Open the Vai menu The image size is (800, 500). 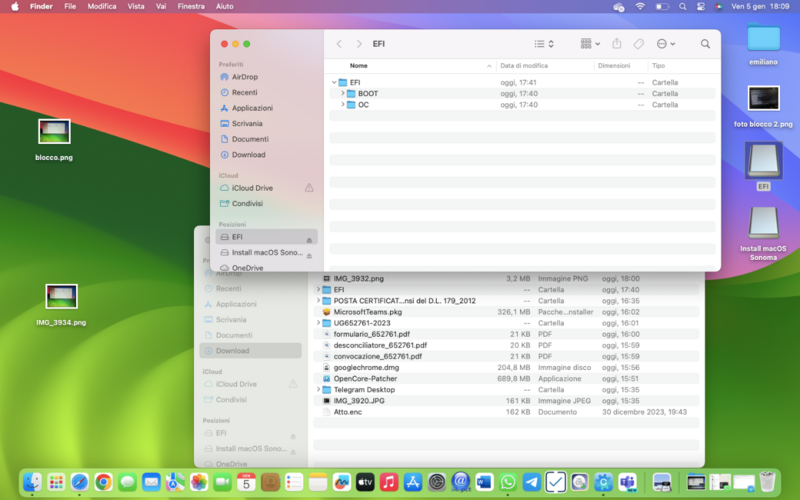[161, 7]
